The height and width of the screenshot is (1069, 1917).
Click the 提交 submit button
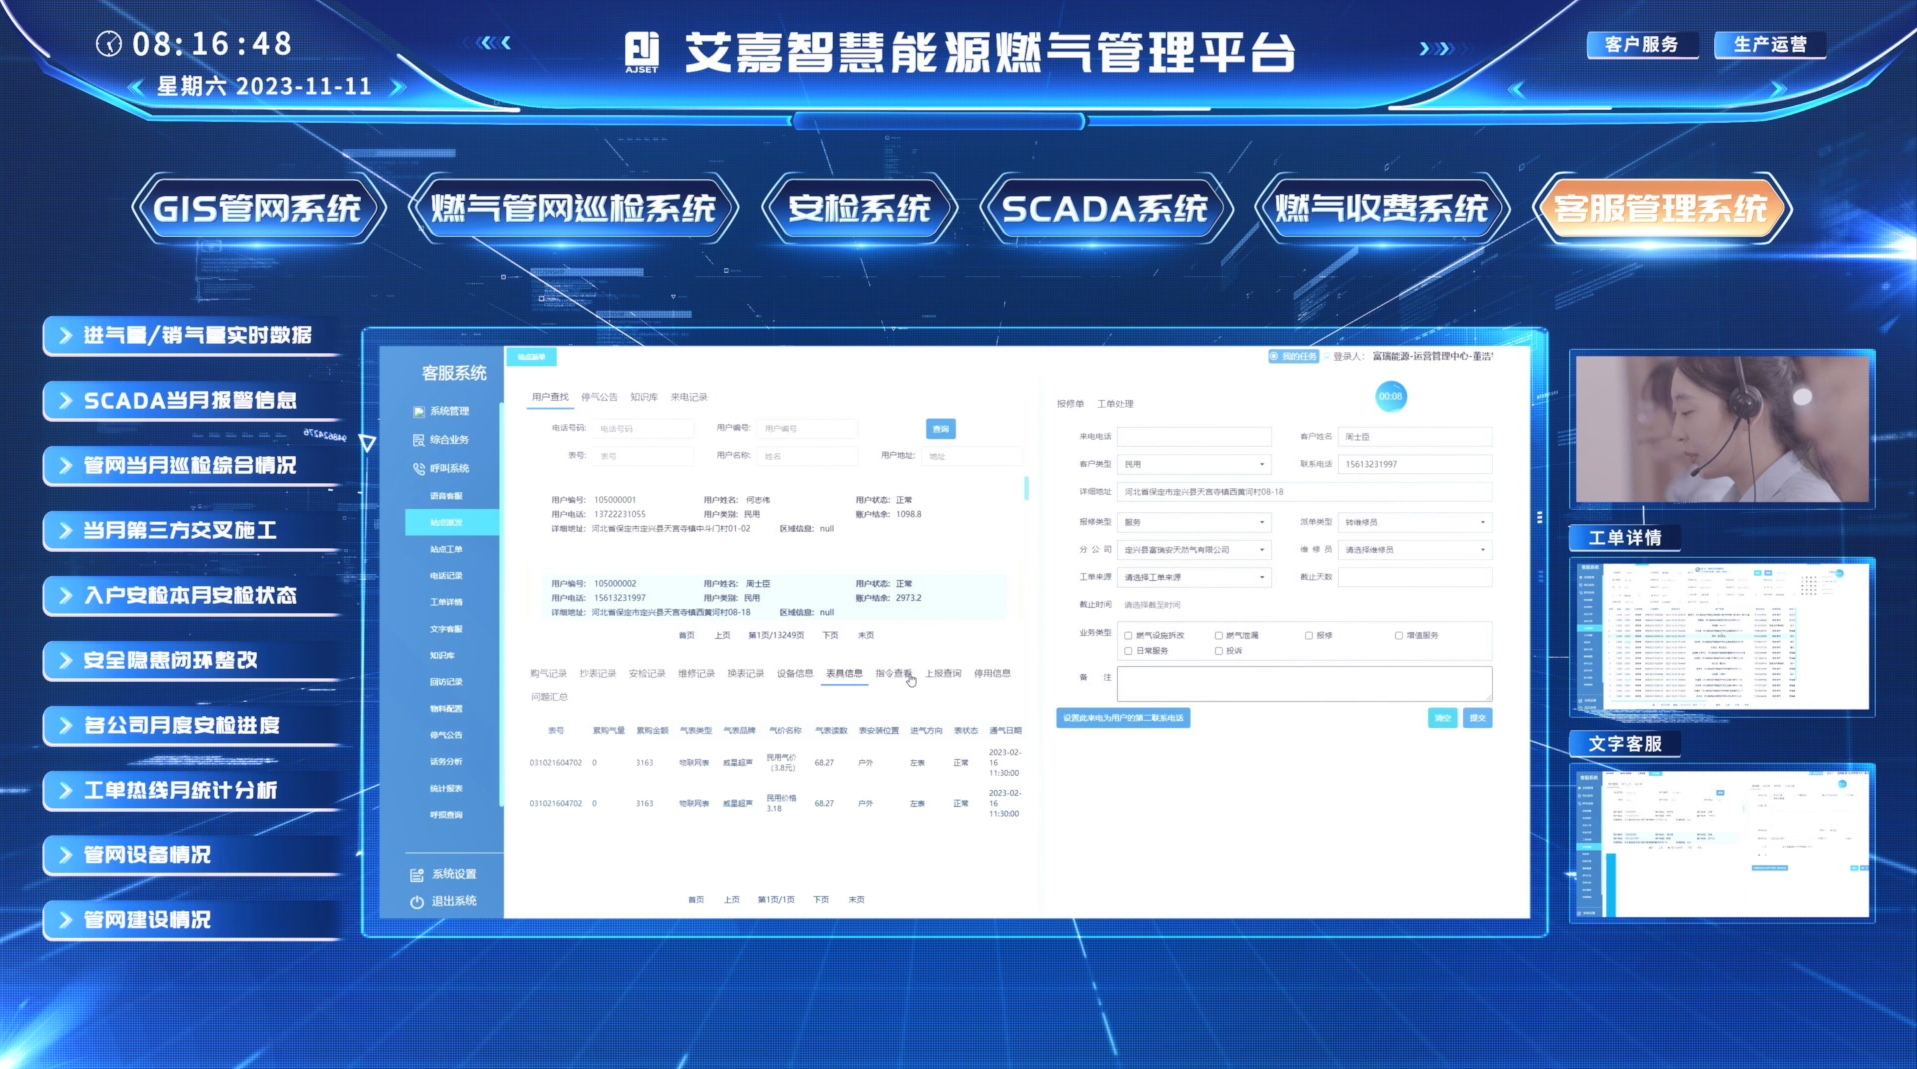coord(1477,718)
